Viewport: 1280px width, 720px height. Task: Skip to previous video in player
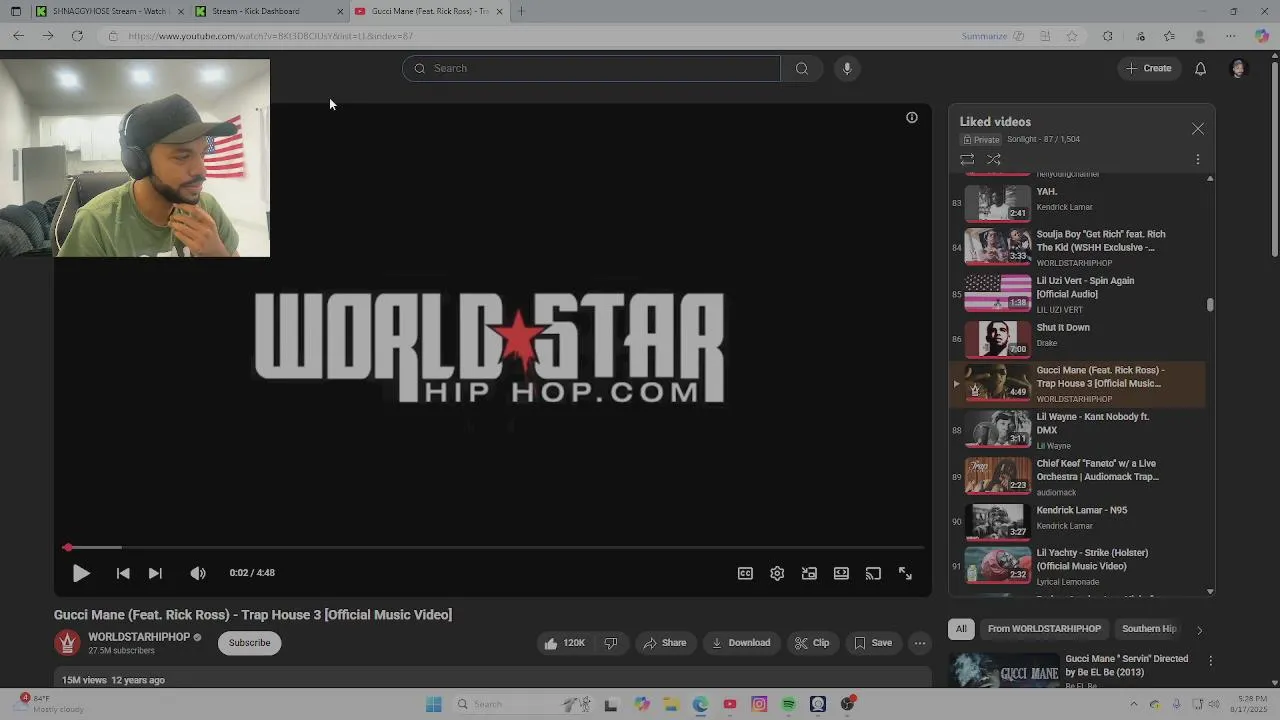(123, 573)
